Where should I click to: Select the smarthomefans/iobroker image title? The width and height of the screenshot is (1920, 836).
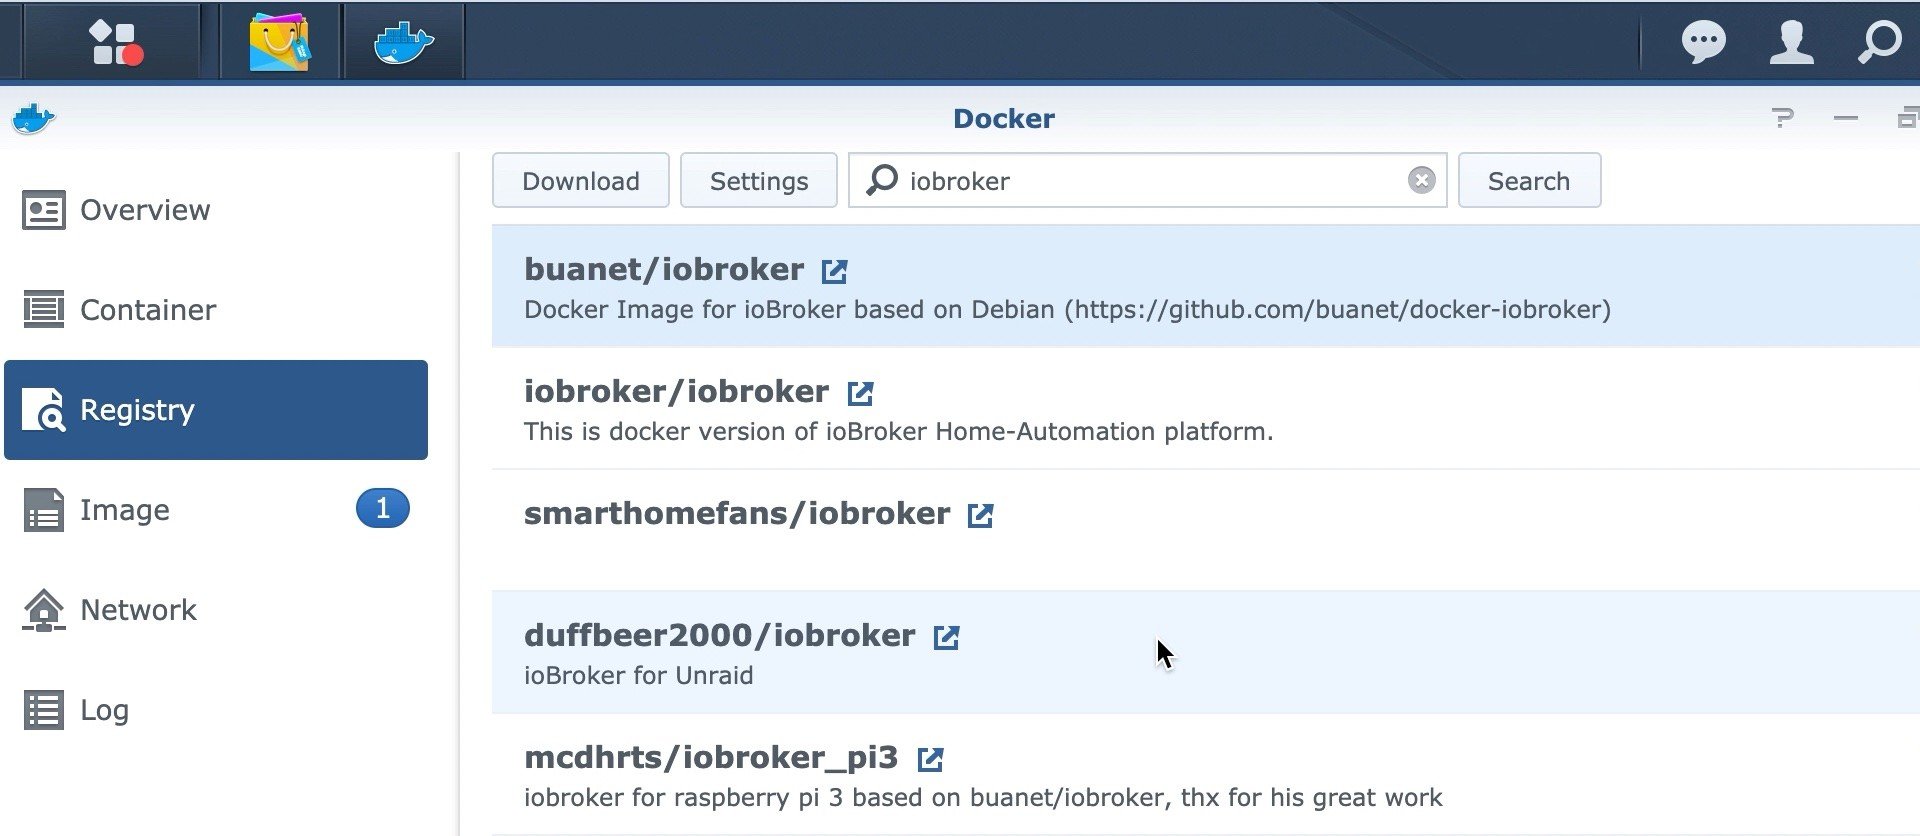point(737,513)
